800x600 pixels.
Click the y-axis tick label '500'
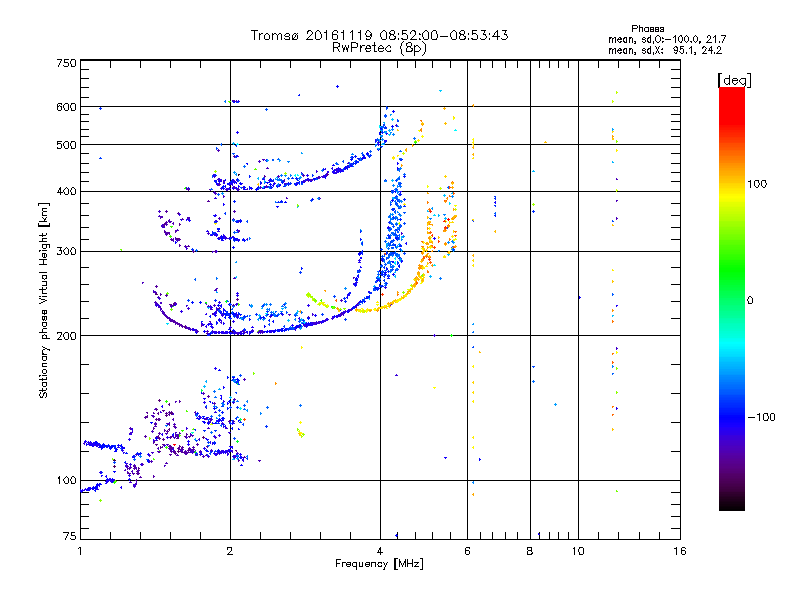point(67,145)
